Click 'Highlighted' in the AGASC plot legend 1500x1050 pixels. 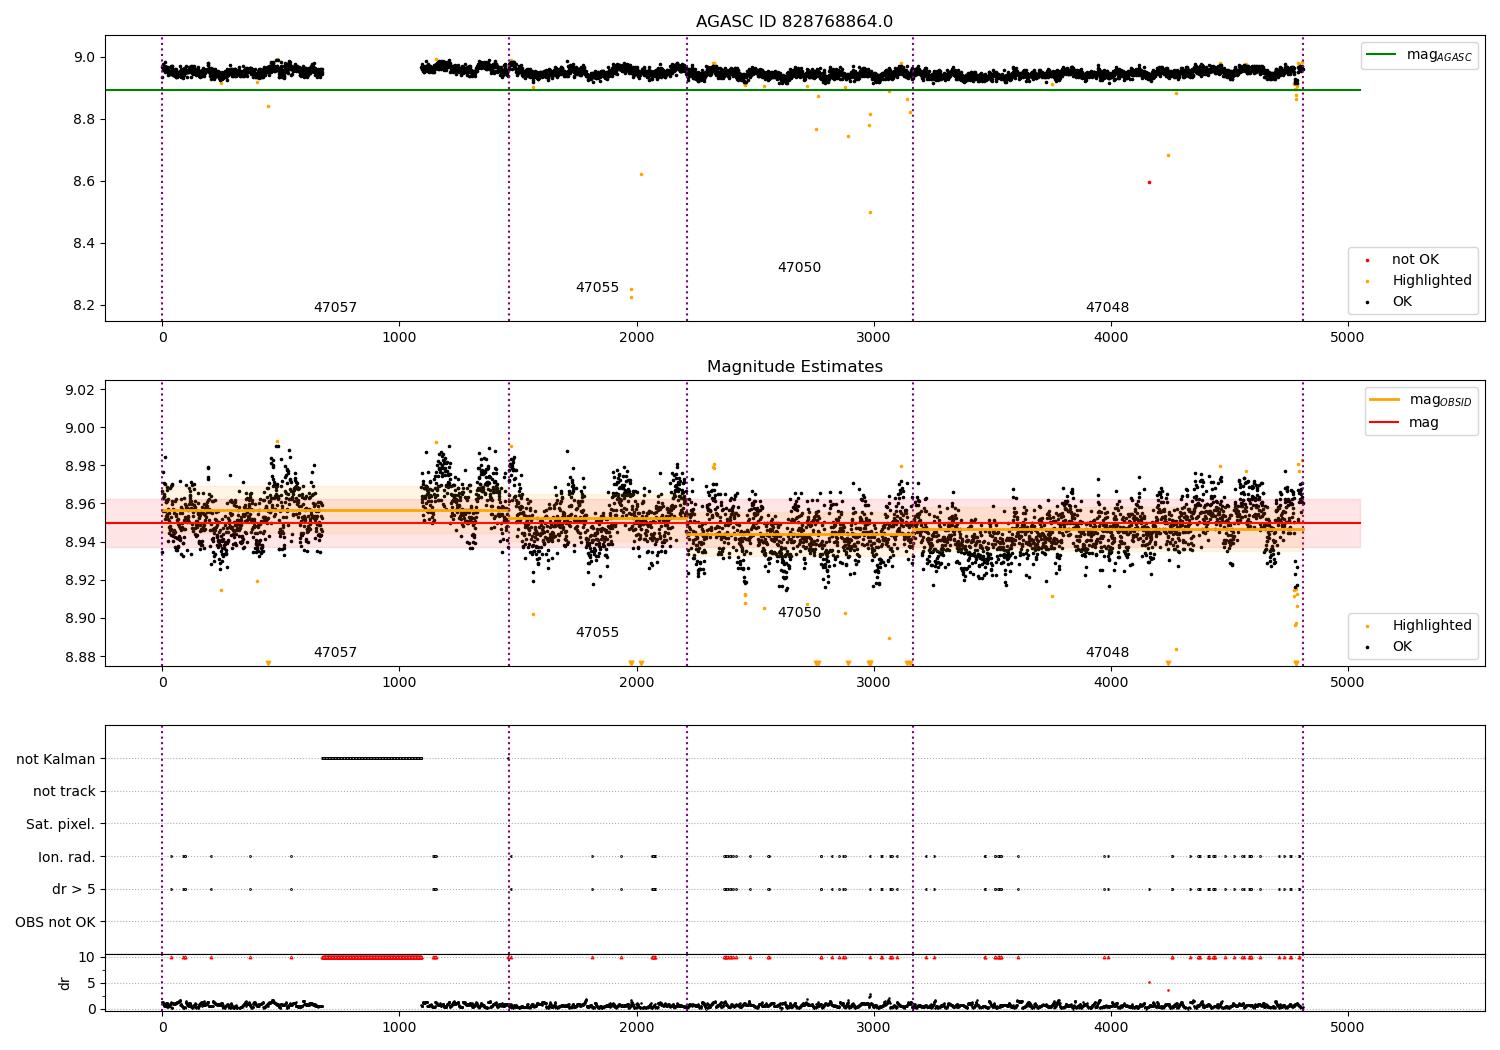1431,281
